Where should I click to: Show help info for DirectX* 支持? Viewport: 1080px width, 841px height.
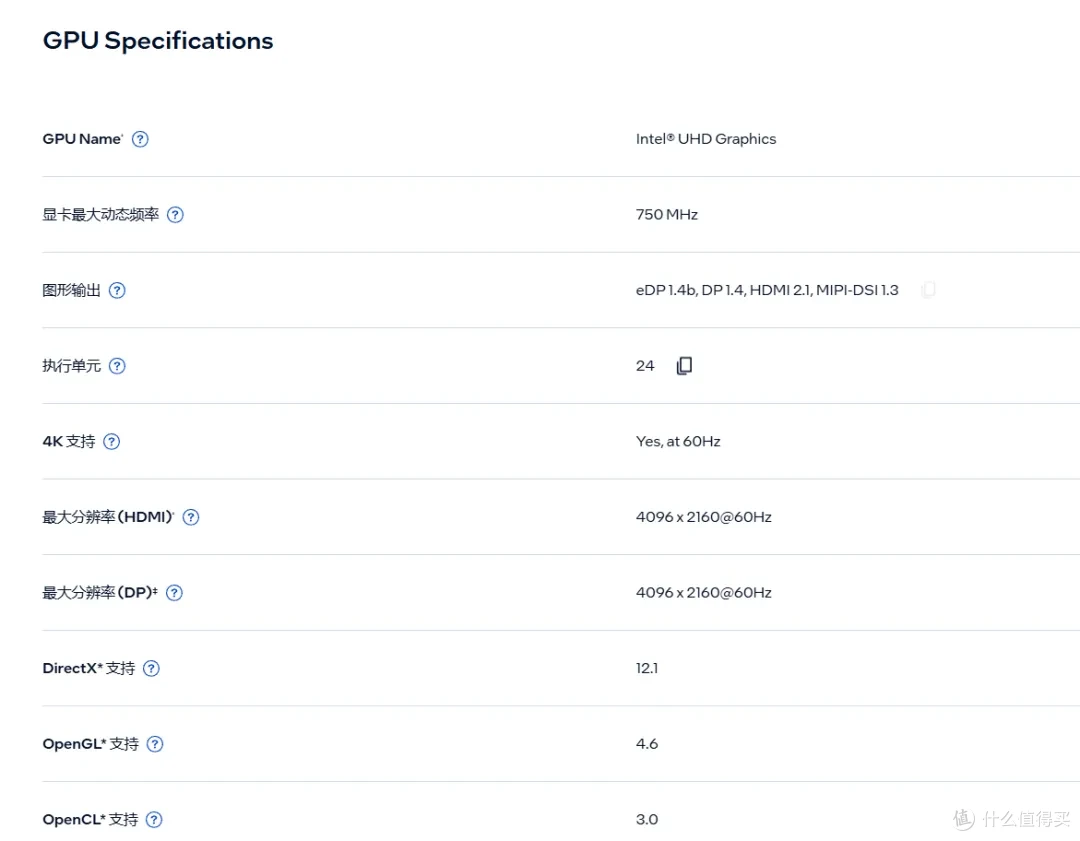click(151, 669)
